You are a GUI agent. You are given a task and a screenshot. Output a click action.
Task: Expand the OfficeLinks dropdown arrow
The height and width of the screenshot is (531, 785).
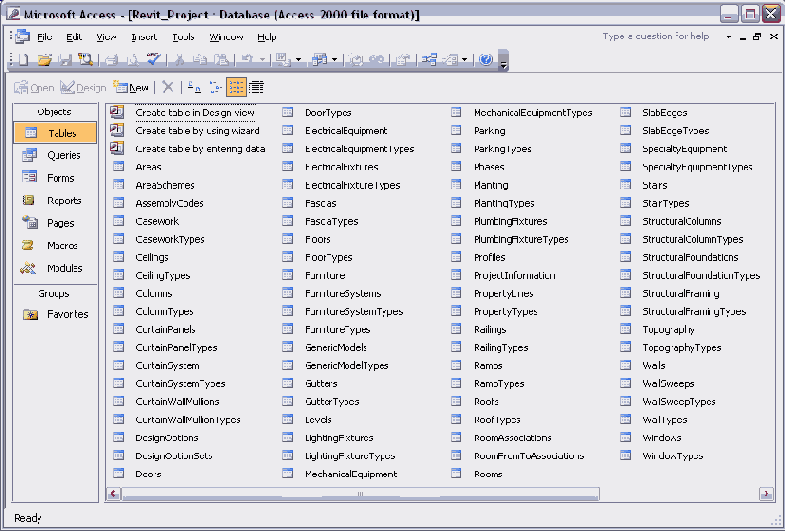[298, 60]
